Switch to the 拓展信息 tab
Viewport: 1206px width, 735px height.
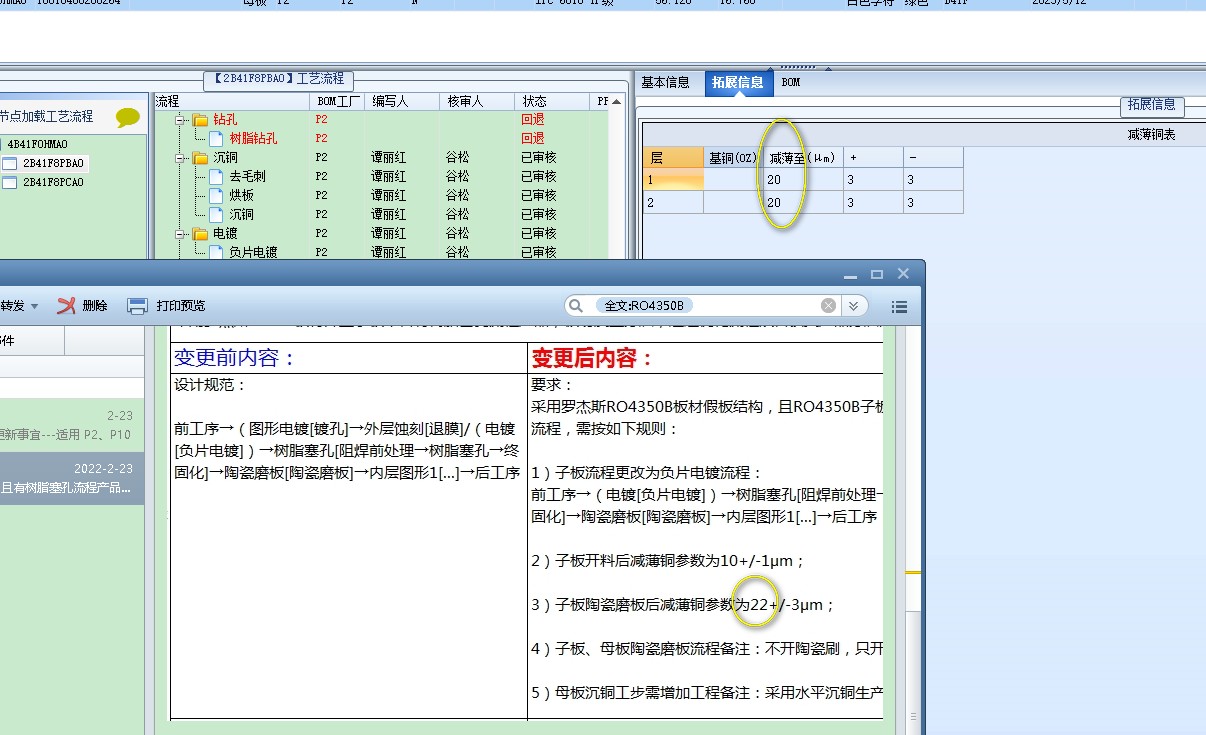(x=738, y=83)
